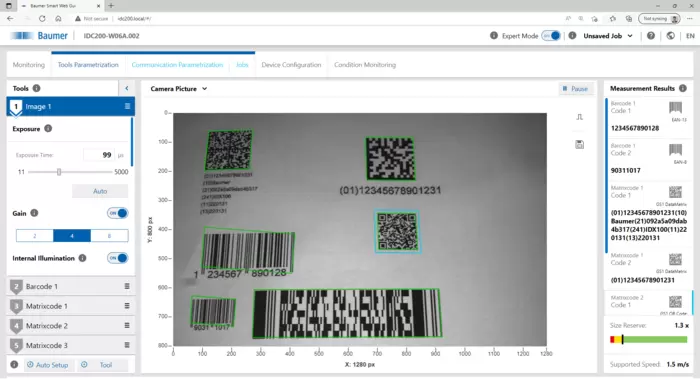The height and width of the screenshot is (379, 700).
Task: Click the Exposure Time slider handle
Action: click(x=59, y=172)
